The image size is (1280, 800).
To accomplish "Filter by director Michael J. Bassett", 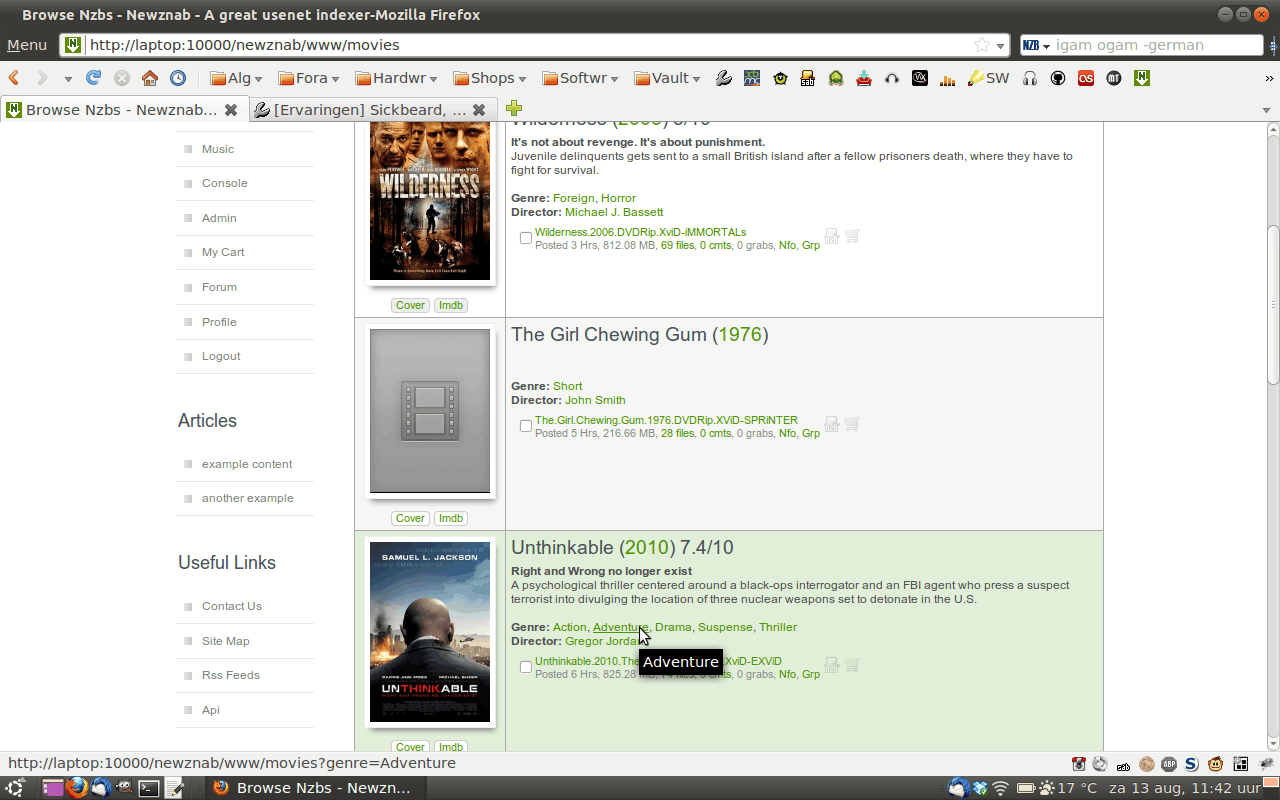I will [614, 212].
